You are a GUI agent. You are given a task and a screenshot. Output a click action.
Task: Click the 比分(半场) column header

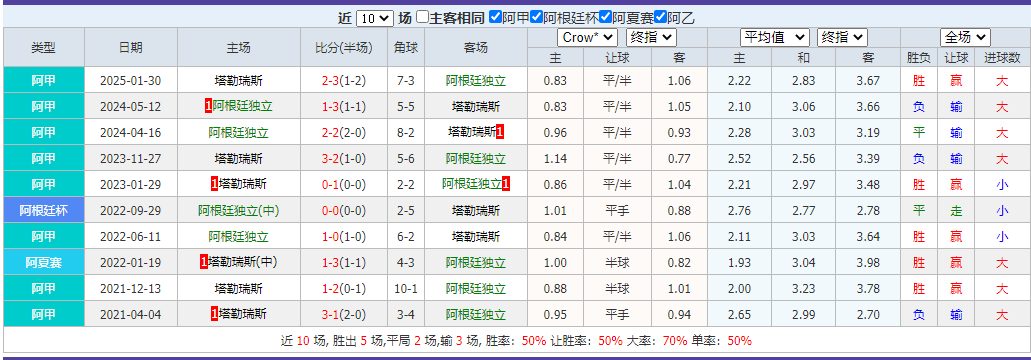(344, 47)
